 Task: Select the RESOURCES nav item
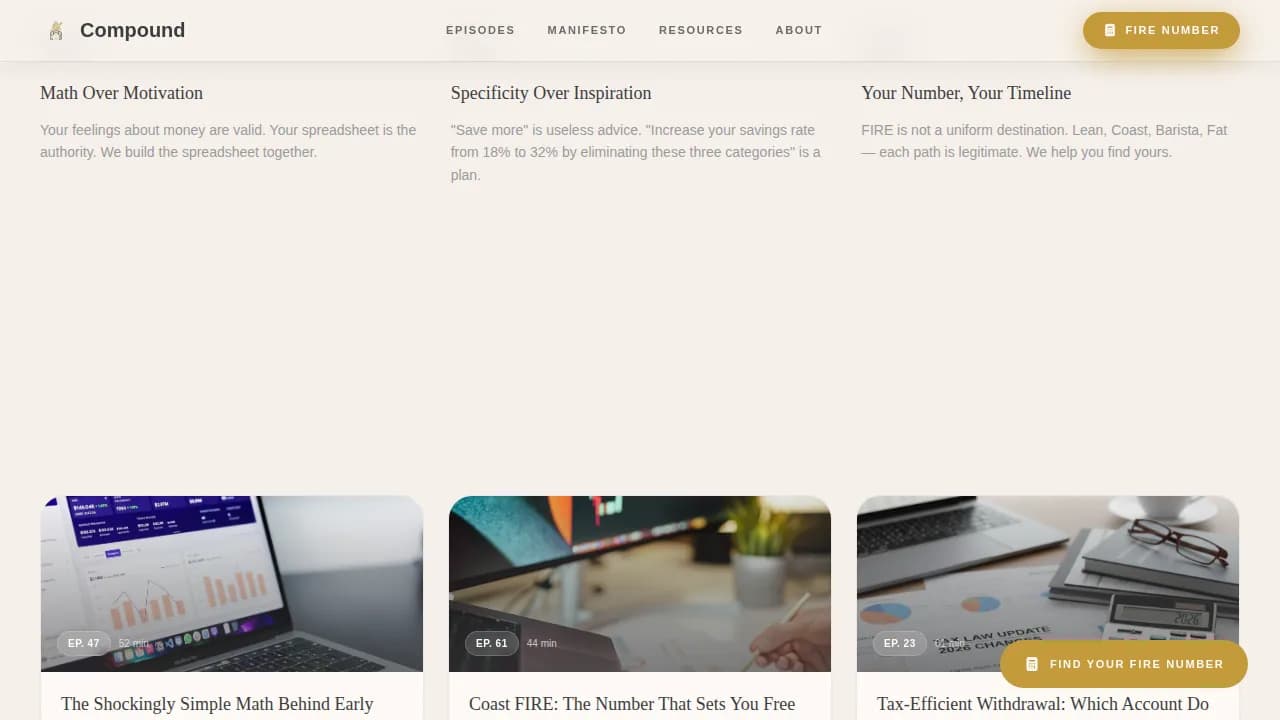(700, 30)
